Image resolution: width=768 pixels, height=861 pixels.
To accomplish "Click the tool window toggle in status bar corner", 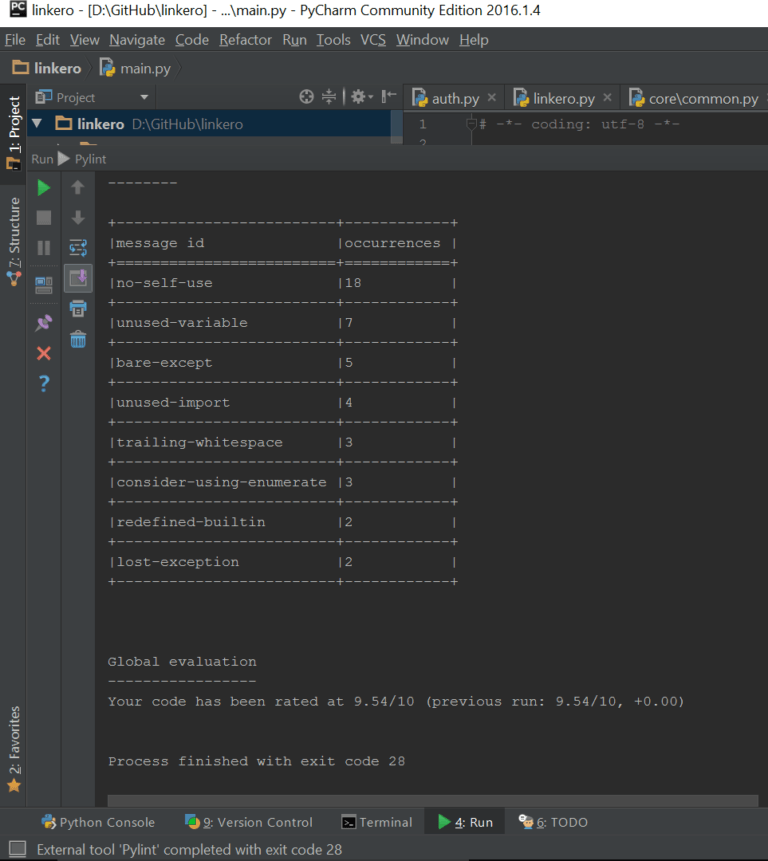I will [17, 849].
